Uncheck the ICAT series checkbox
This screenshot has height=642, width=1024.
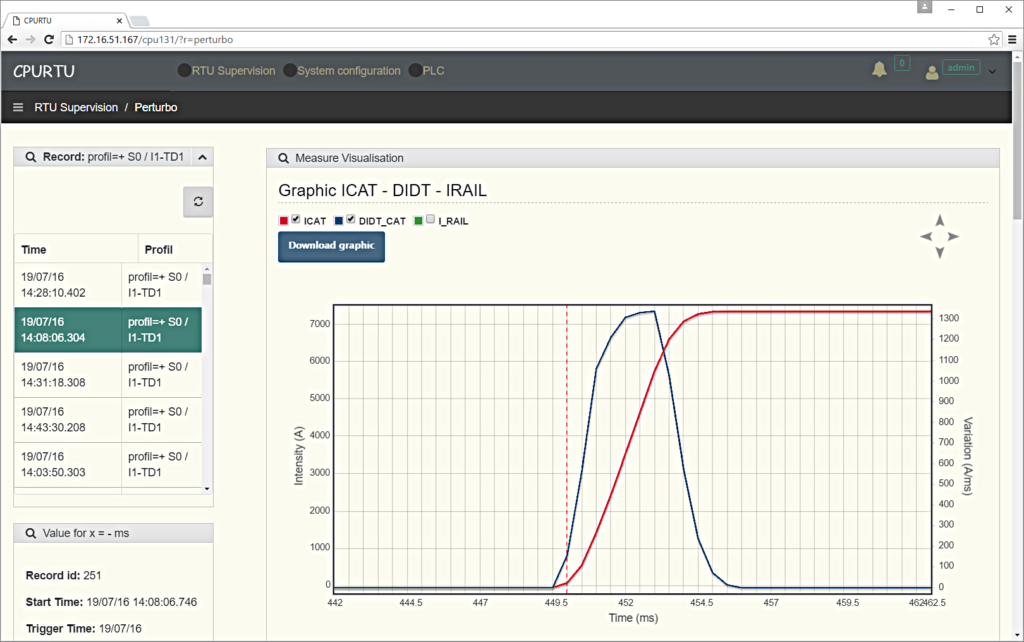pyautogui.click(x=296, y=220)
